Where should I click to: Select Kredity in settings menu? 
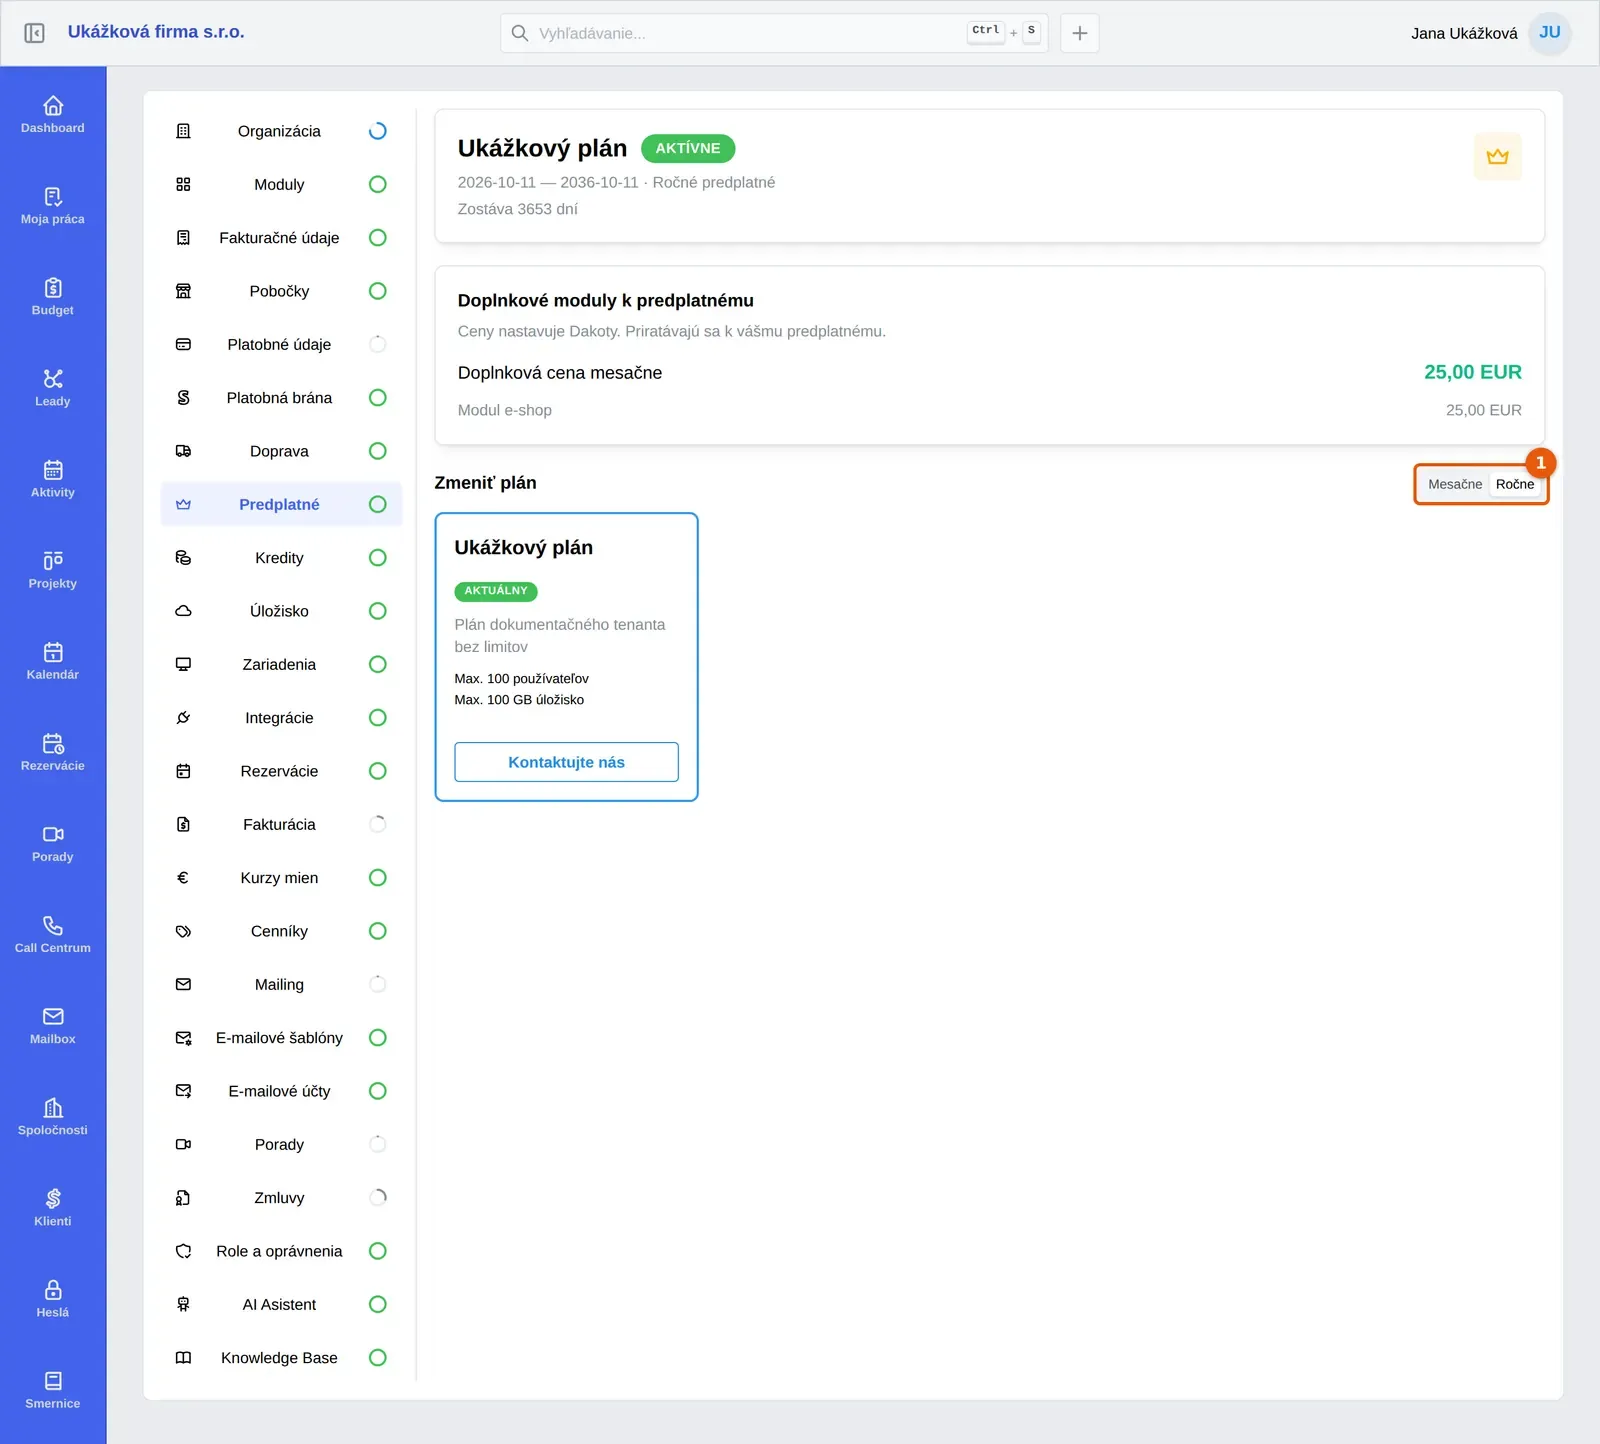pyautogui.click(x=281, y=558)
